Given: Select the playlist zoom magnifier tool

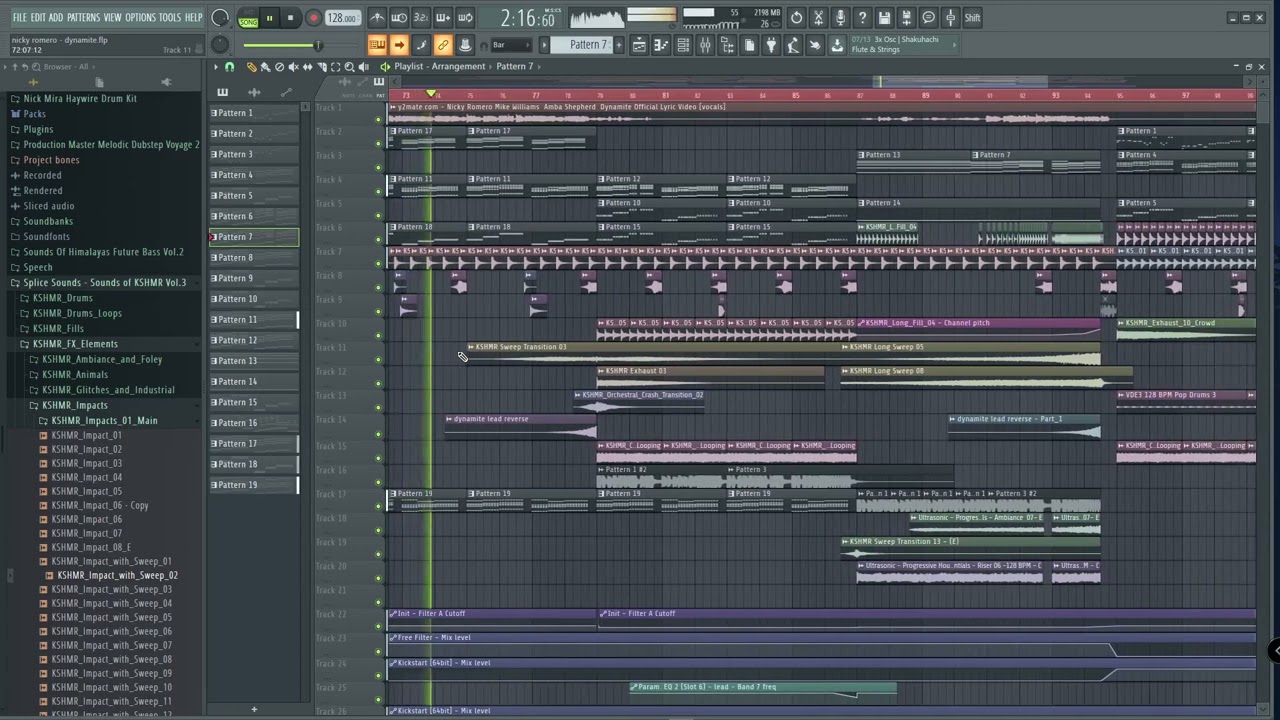Looking at the screenshot, I should click(x=349, y=67).
